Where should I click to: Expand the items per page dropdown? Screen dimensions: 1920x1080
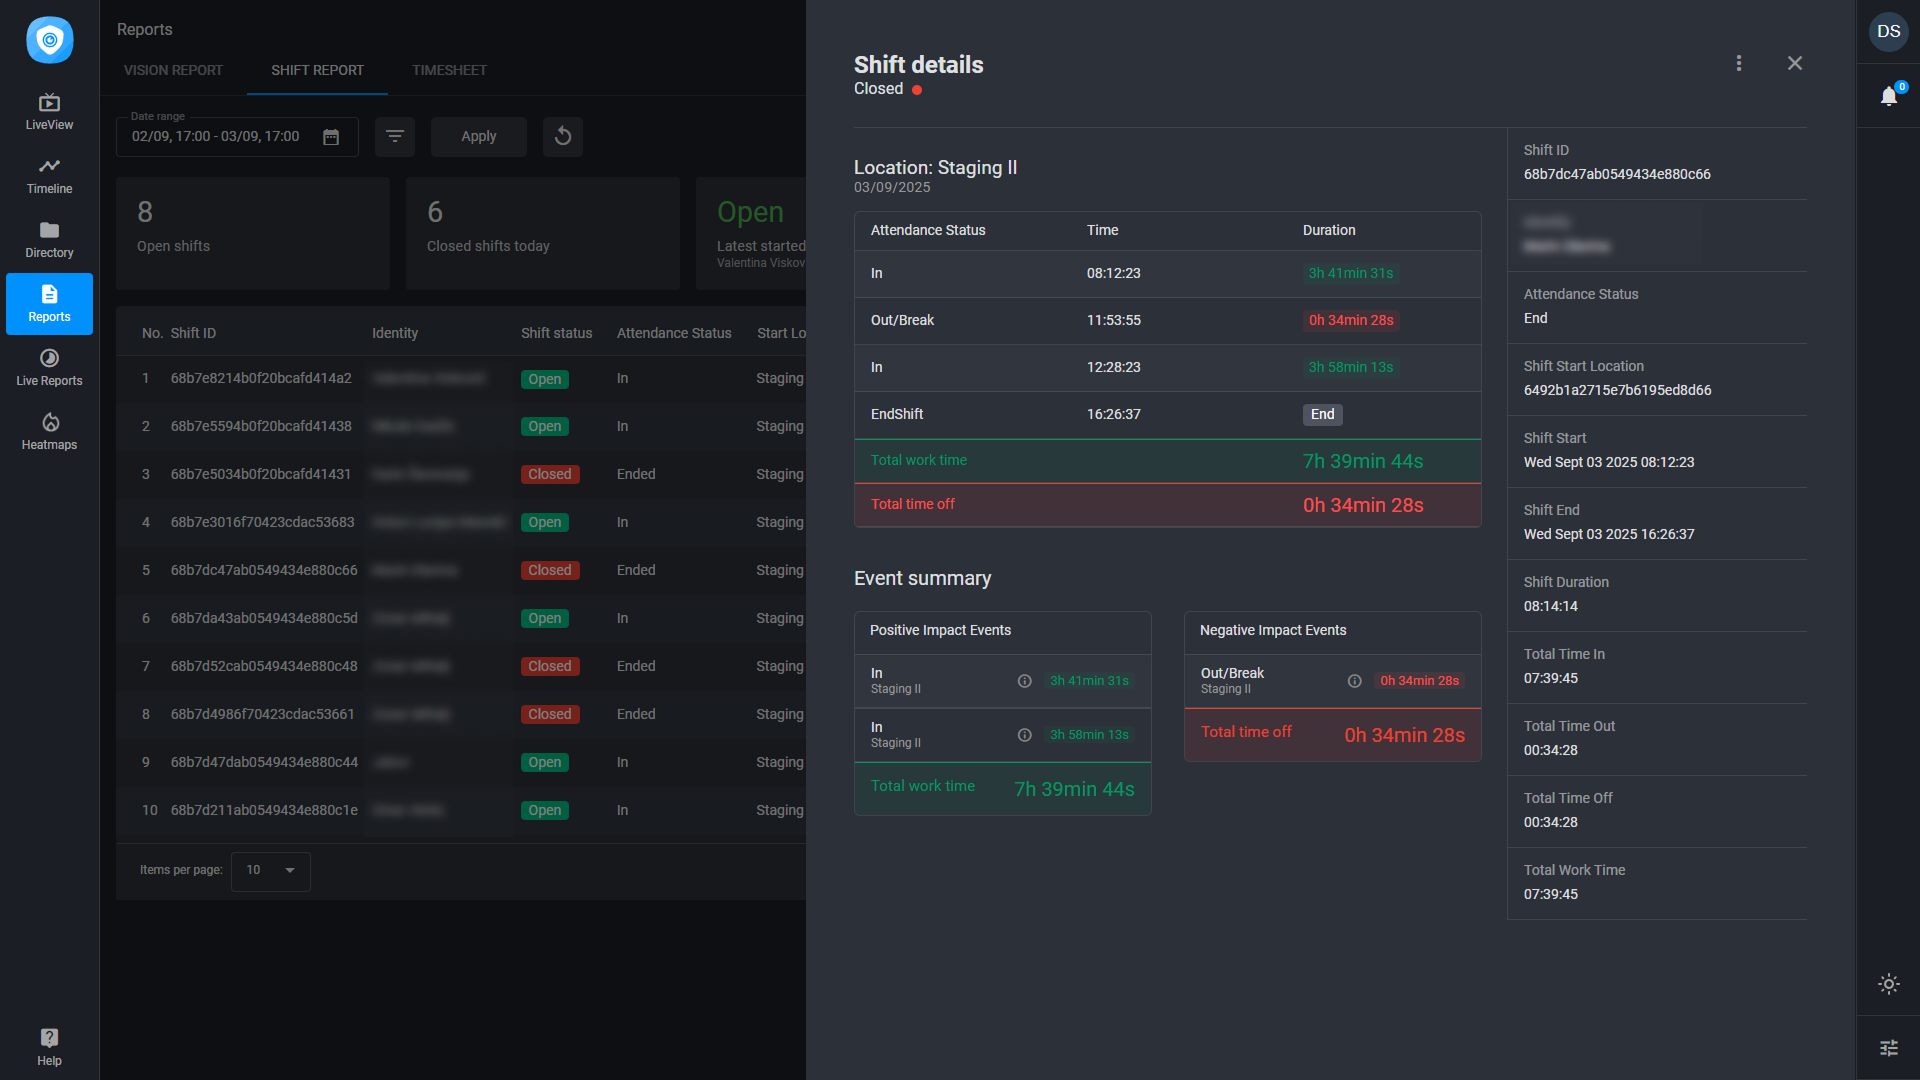click(x=271, y=870)
